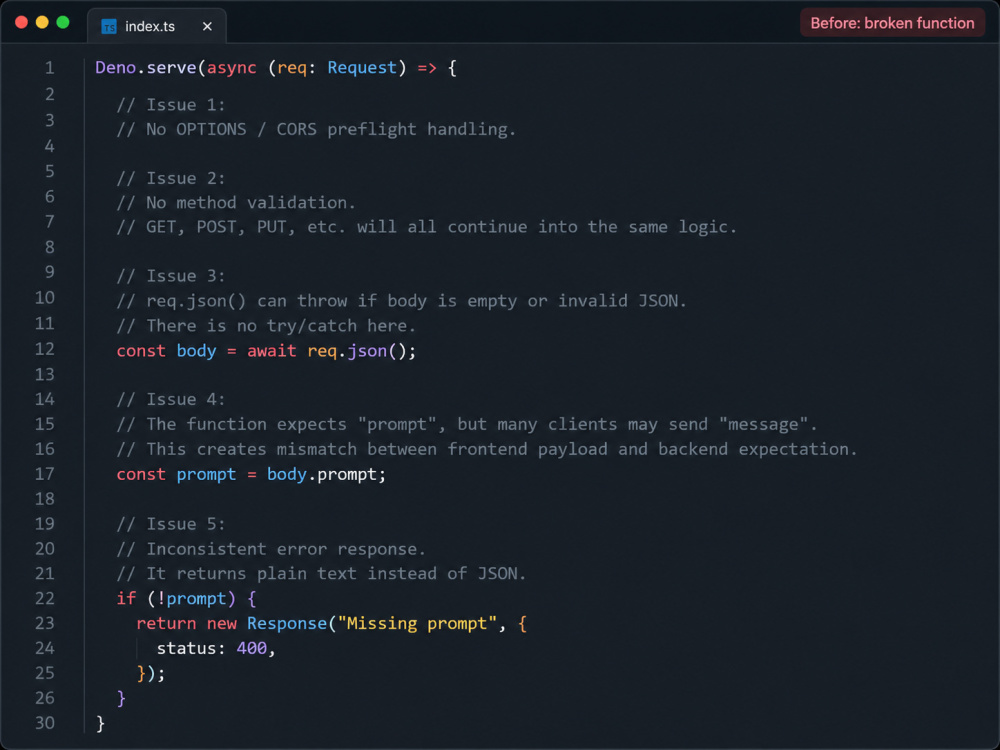Click the '// Issue 2:' comment
1000x750 pixels.
click(170, 178)
